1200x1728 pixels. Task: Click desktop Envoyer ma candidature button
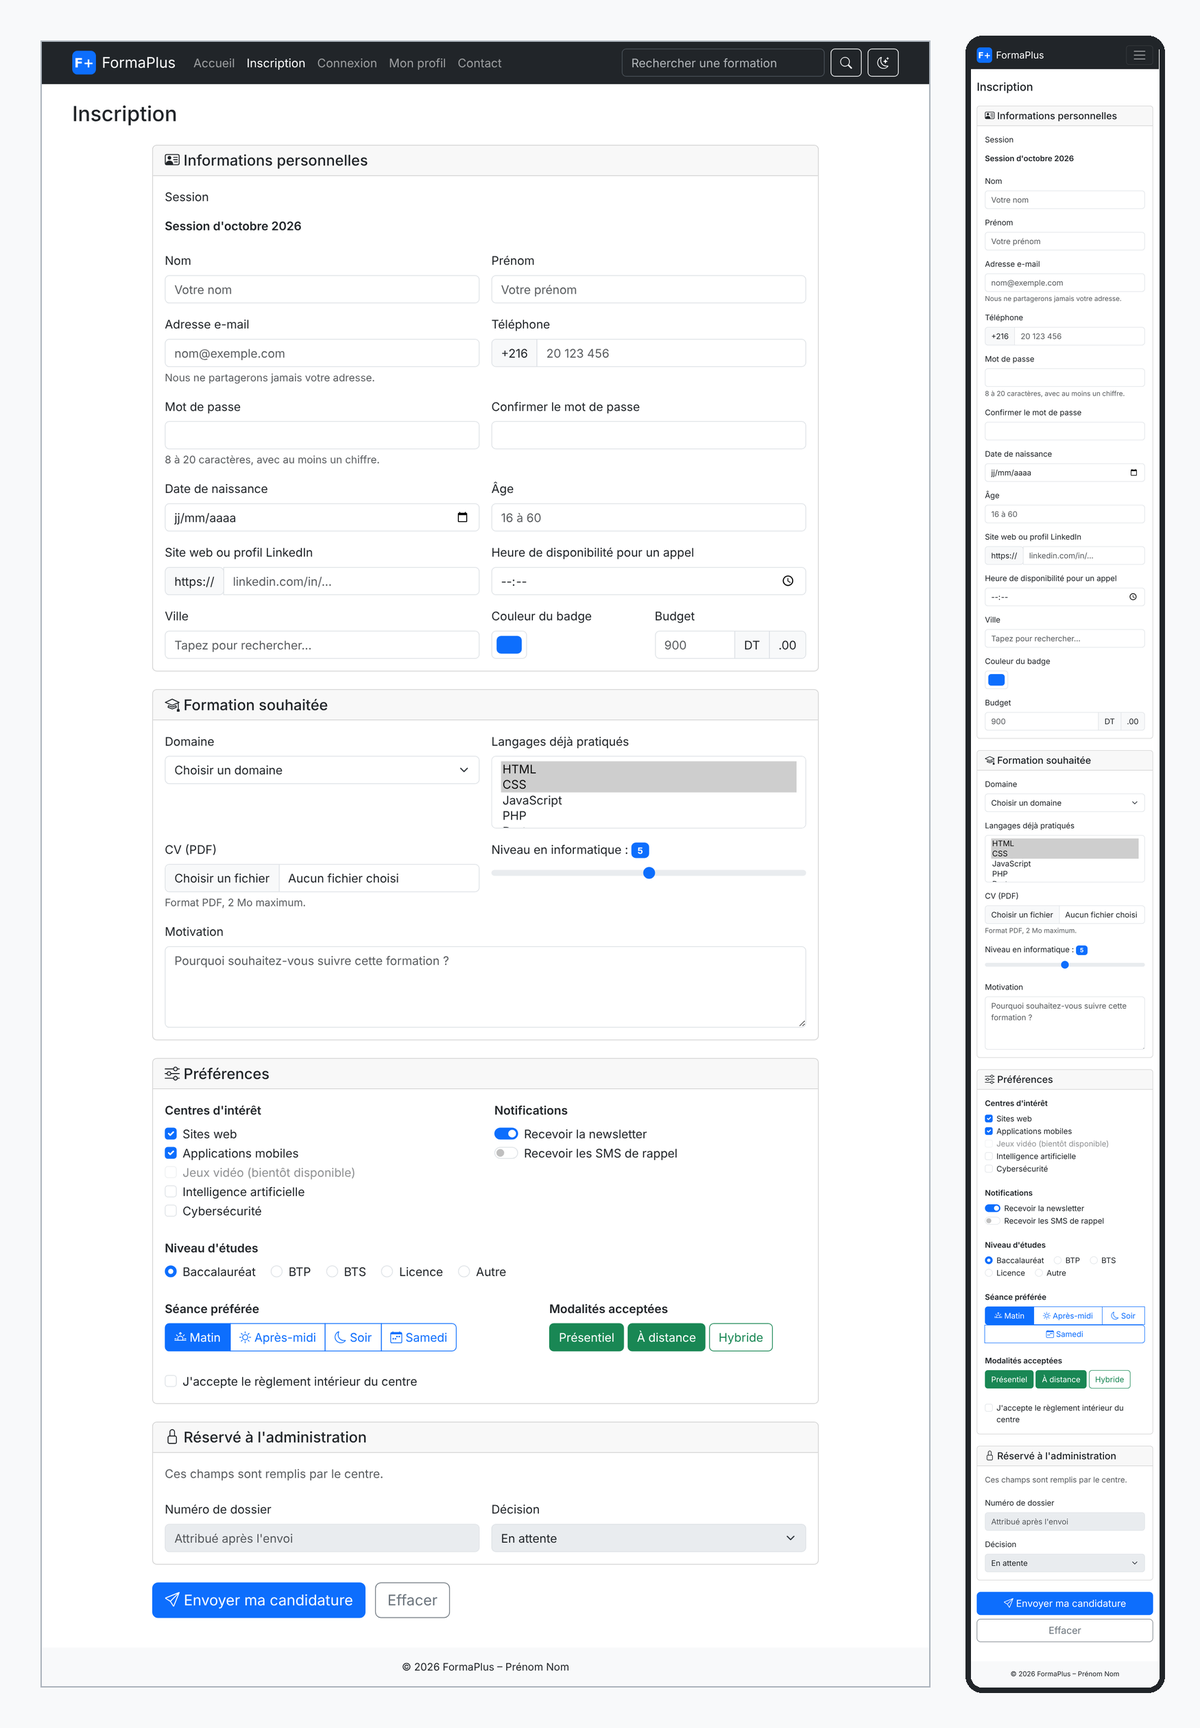[259, 1600]
